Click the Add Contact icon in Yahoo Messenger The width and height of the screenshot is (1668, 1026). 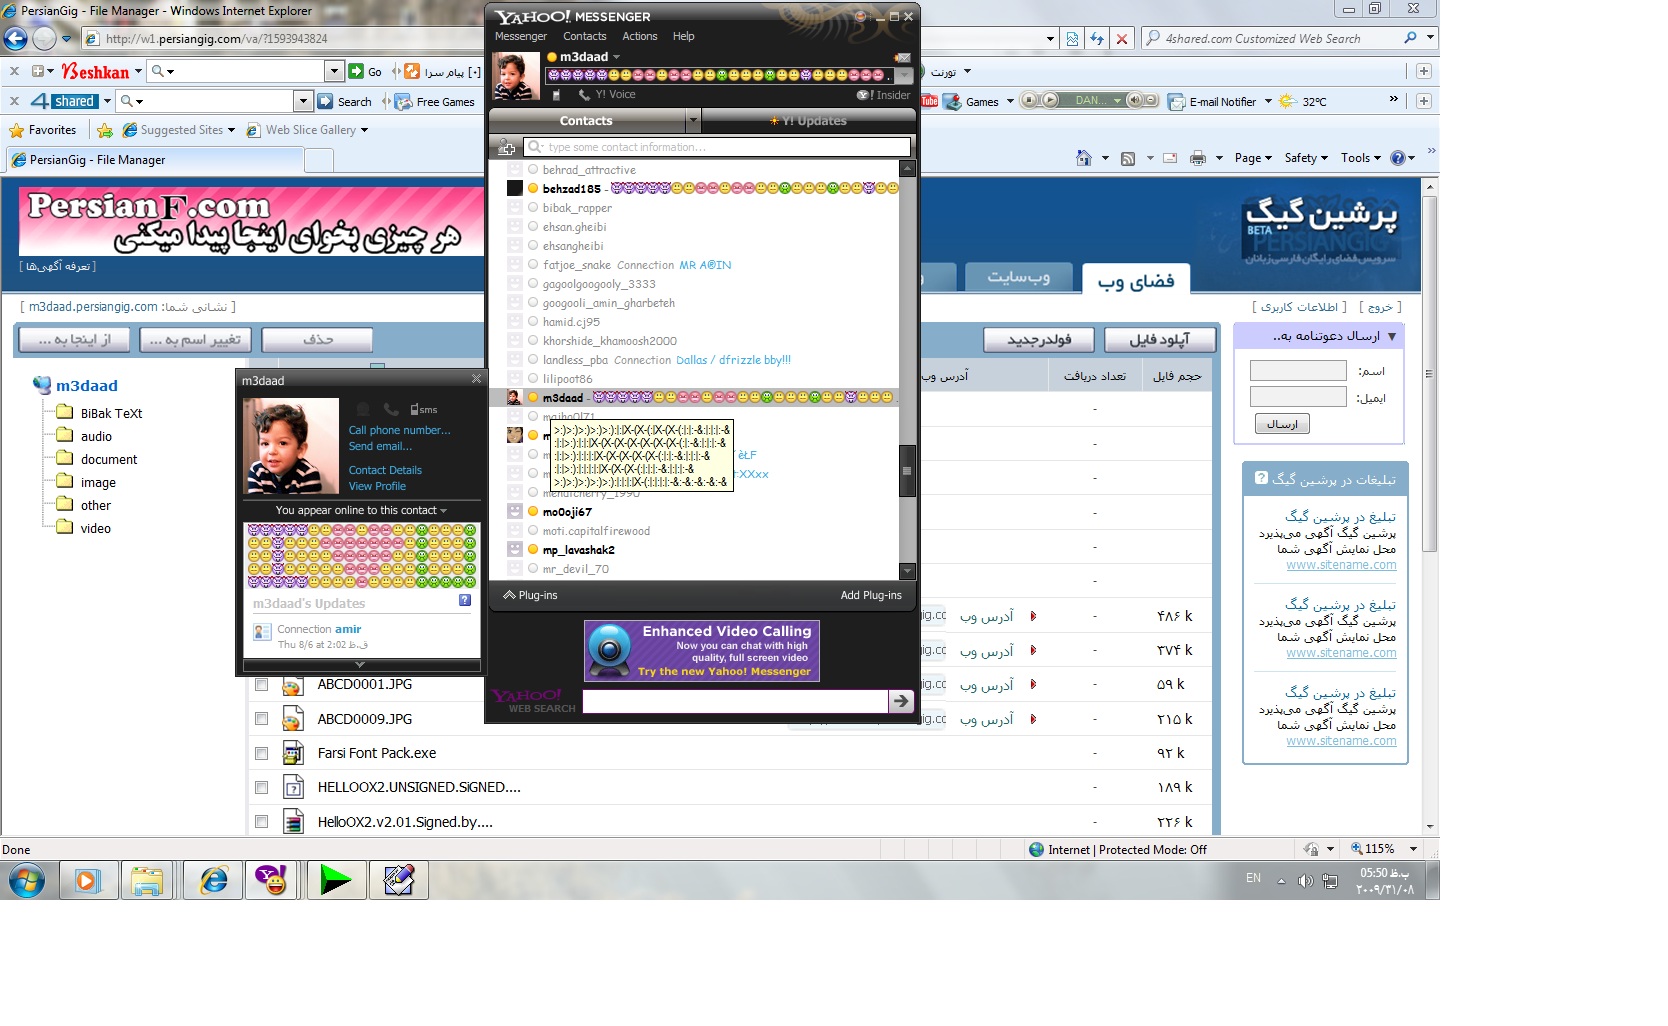(507, 147)
